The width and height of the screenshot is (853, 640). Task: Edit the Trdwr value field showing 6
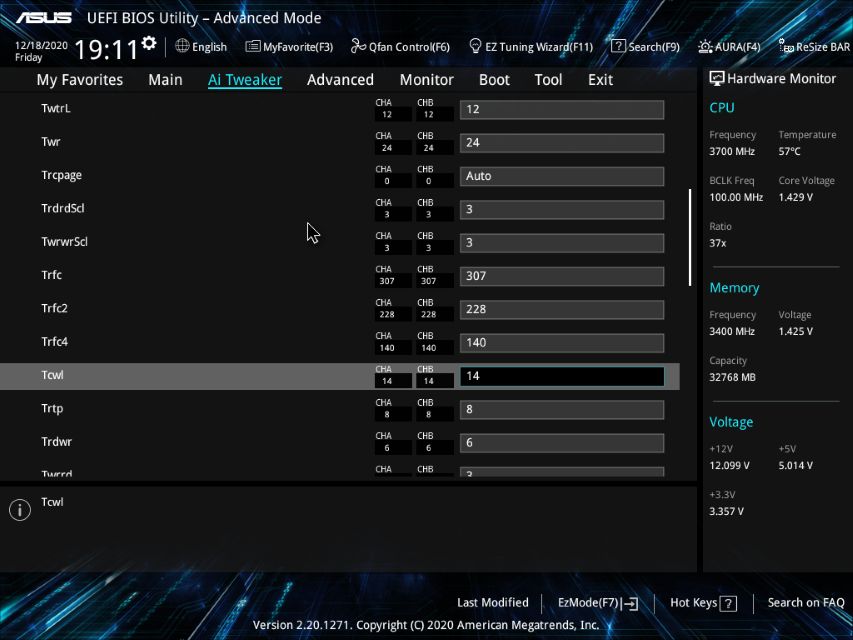tap(562, 443)
